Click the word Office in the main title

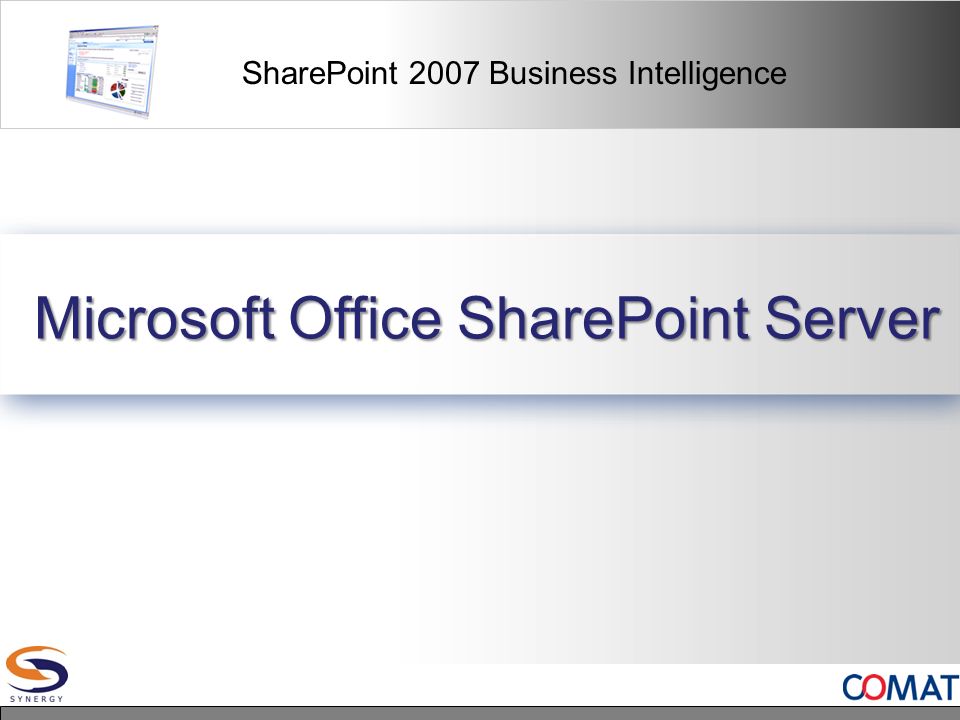[366, 317]
